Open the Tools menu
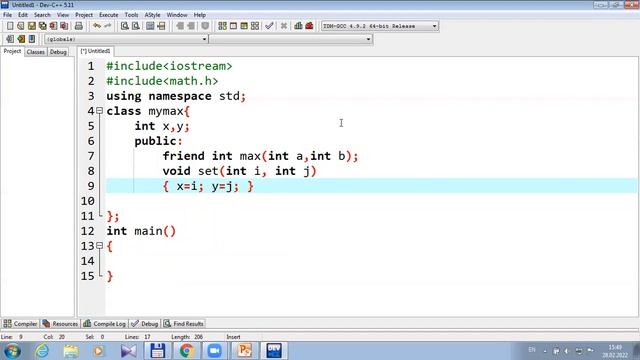 (x=131, y=15)
